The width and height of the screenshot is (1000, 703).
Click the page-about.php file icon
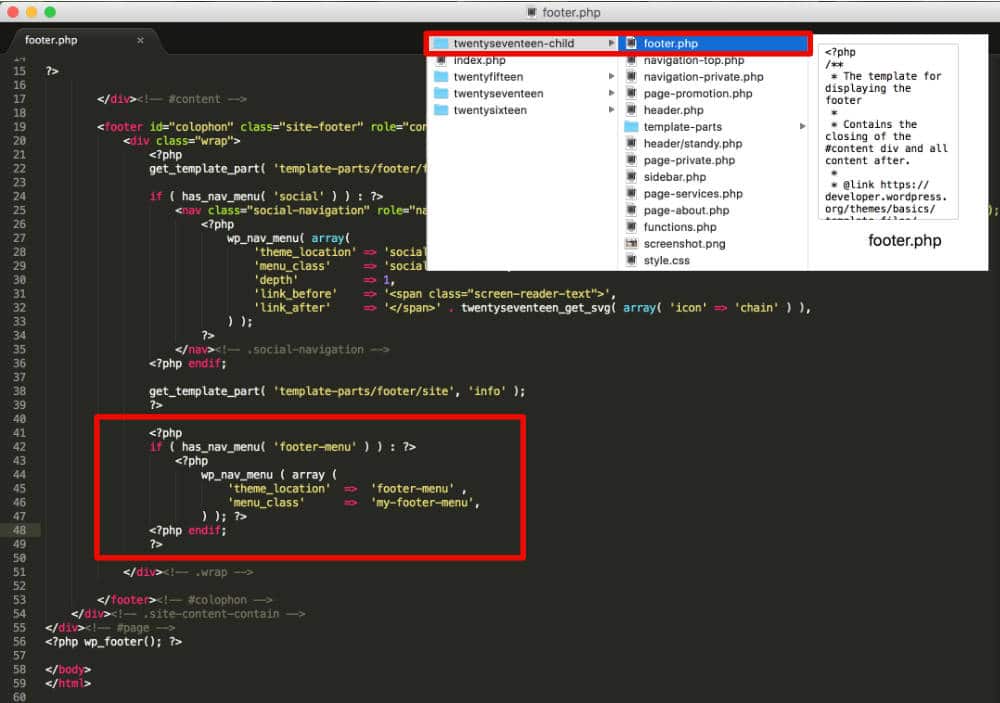coord(632,210)
